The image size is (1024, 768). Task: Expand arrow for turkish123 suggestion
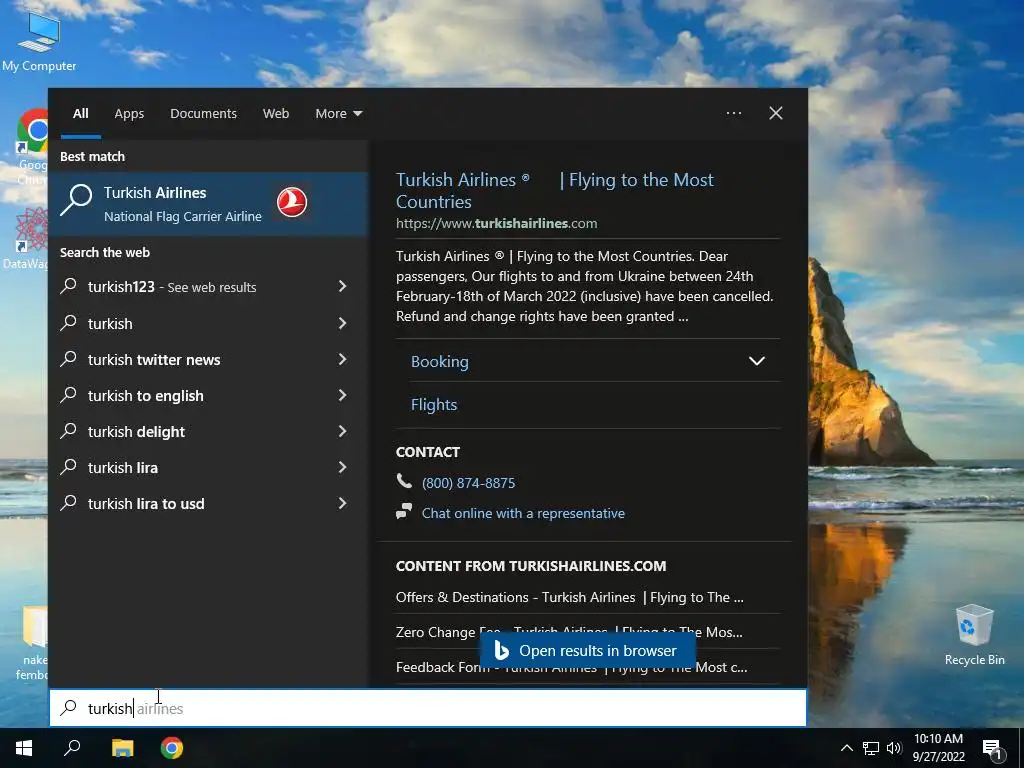(342, 286)
